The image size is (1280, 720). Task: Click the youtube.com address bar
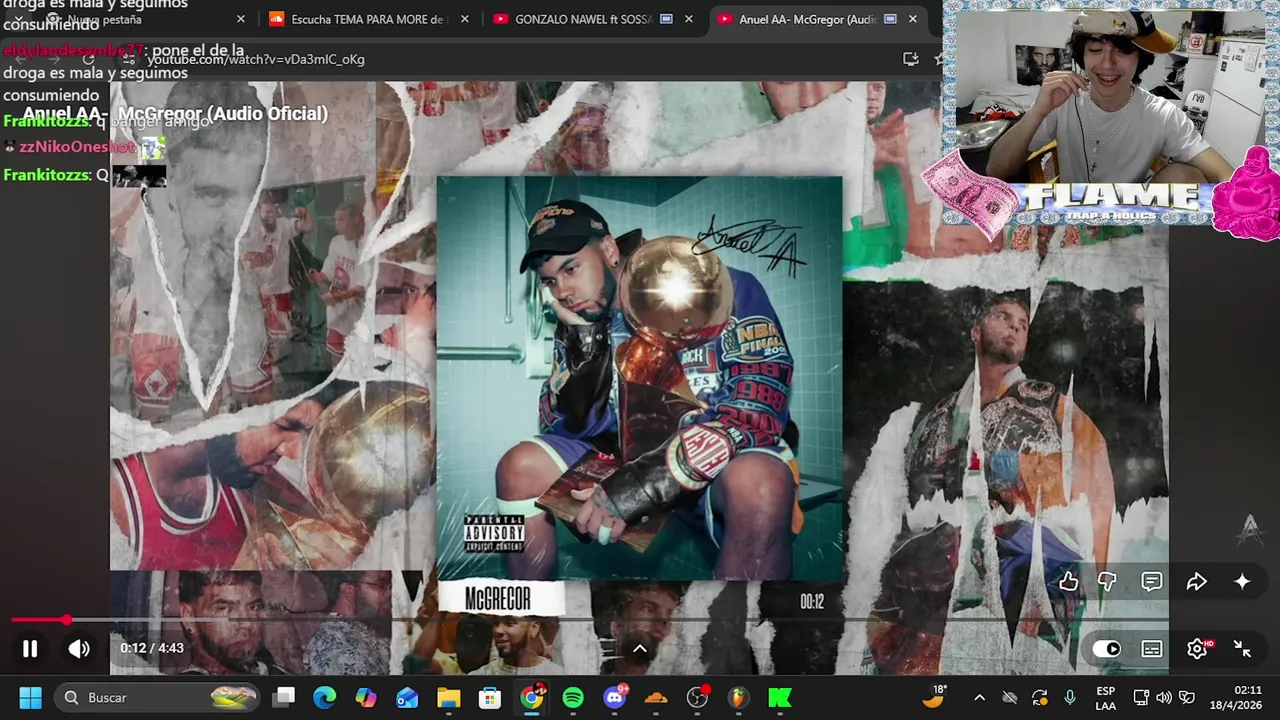pyautogui.click(x=520, y=59)
